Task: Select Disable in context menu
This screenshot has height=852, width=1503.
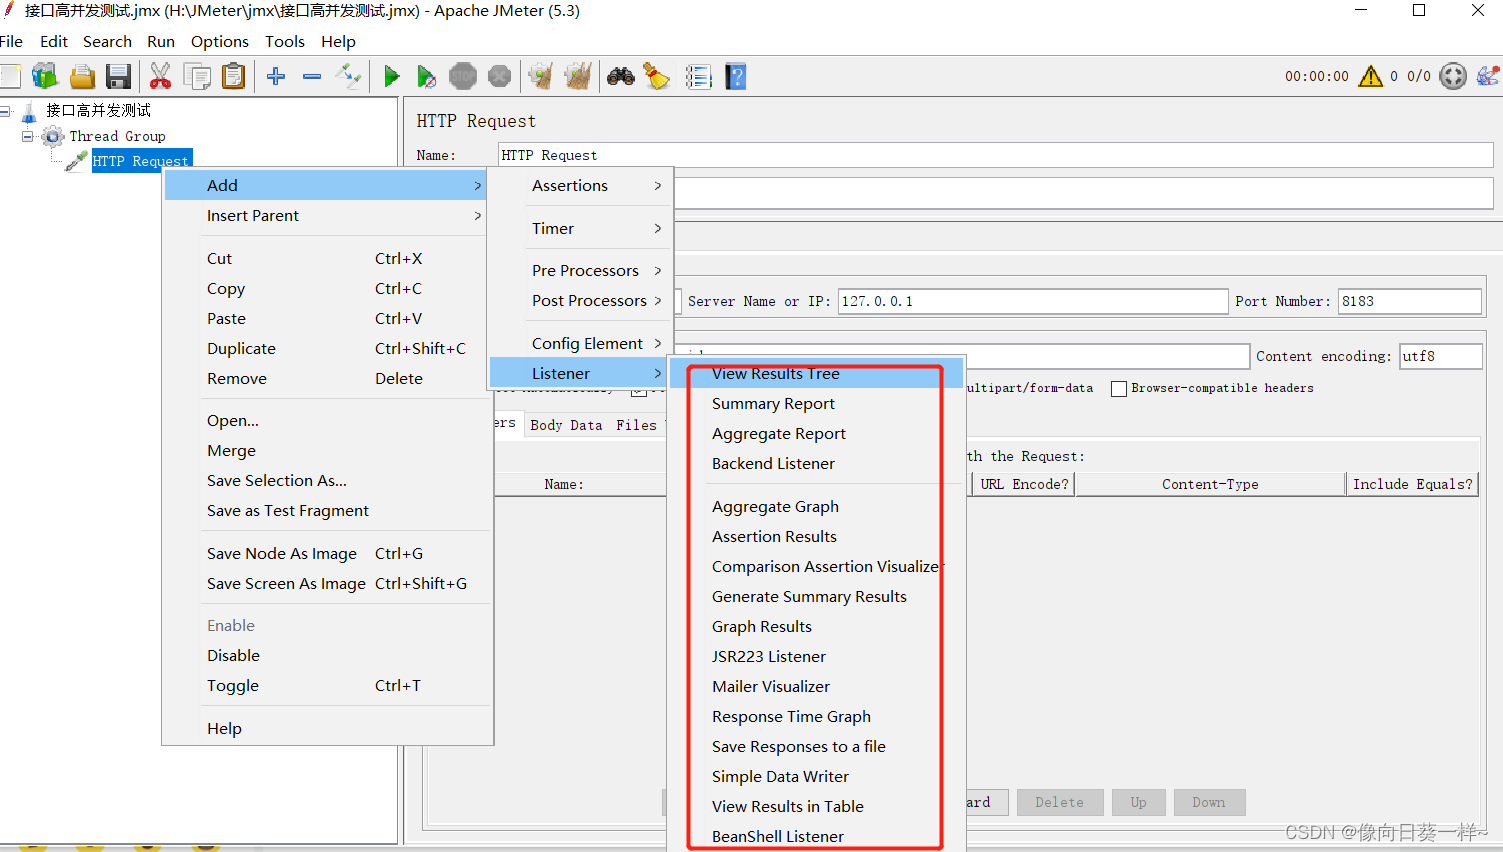Action: [x=326, y=656]
